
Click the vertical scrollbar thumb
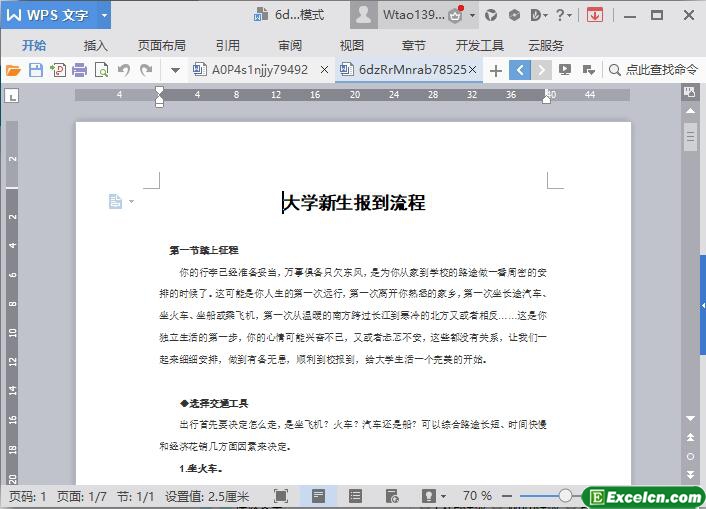coord(690,135)
